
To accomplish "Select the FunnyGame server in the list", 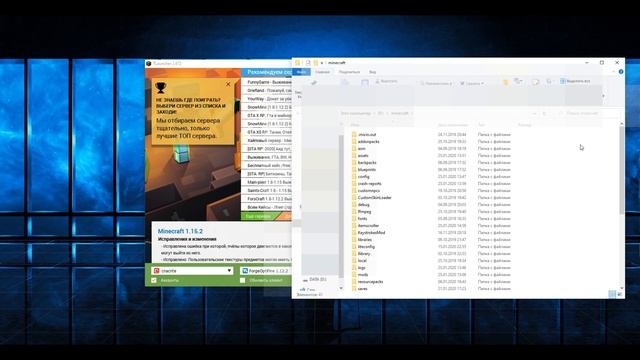I will (267, 82).
